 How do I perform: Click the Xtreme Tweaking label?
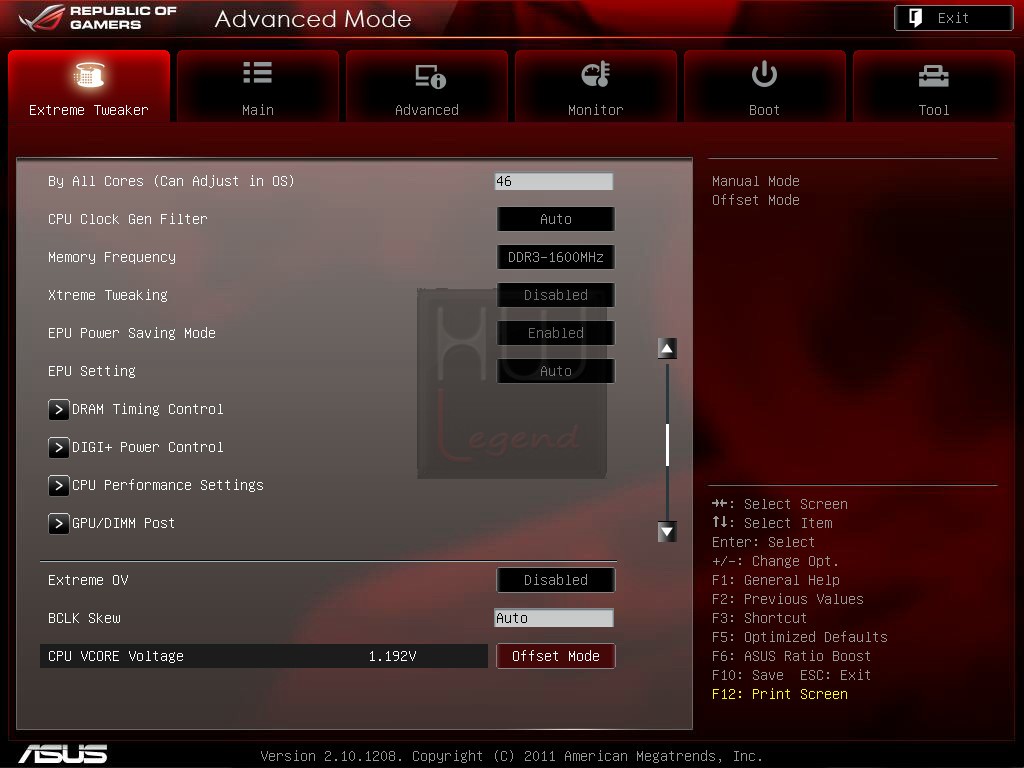tap(108, 295)
